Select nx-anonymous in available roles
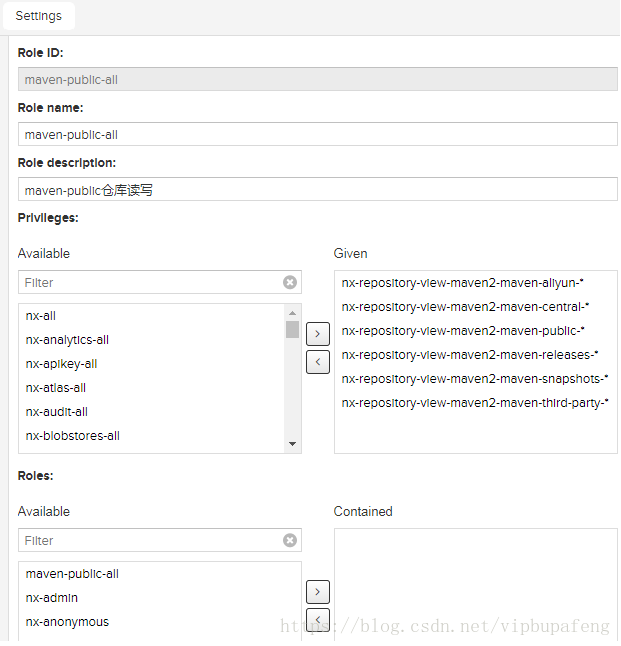Image resolution: width=621 pixels, height=646 pixels. point(160,622)
